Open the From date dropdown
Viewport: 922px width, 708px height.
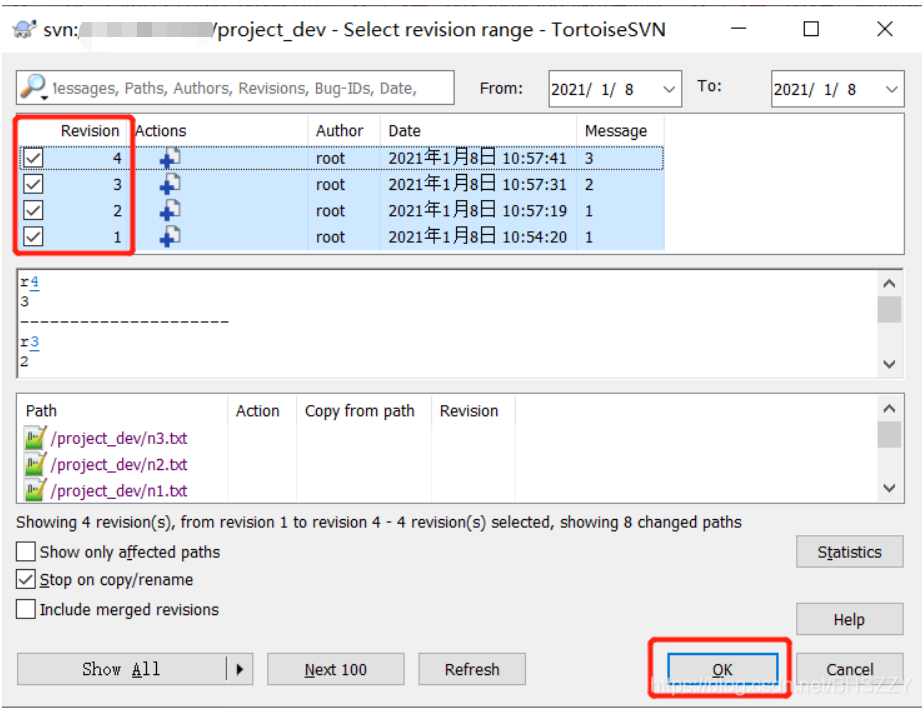[x=670, y=89]
